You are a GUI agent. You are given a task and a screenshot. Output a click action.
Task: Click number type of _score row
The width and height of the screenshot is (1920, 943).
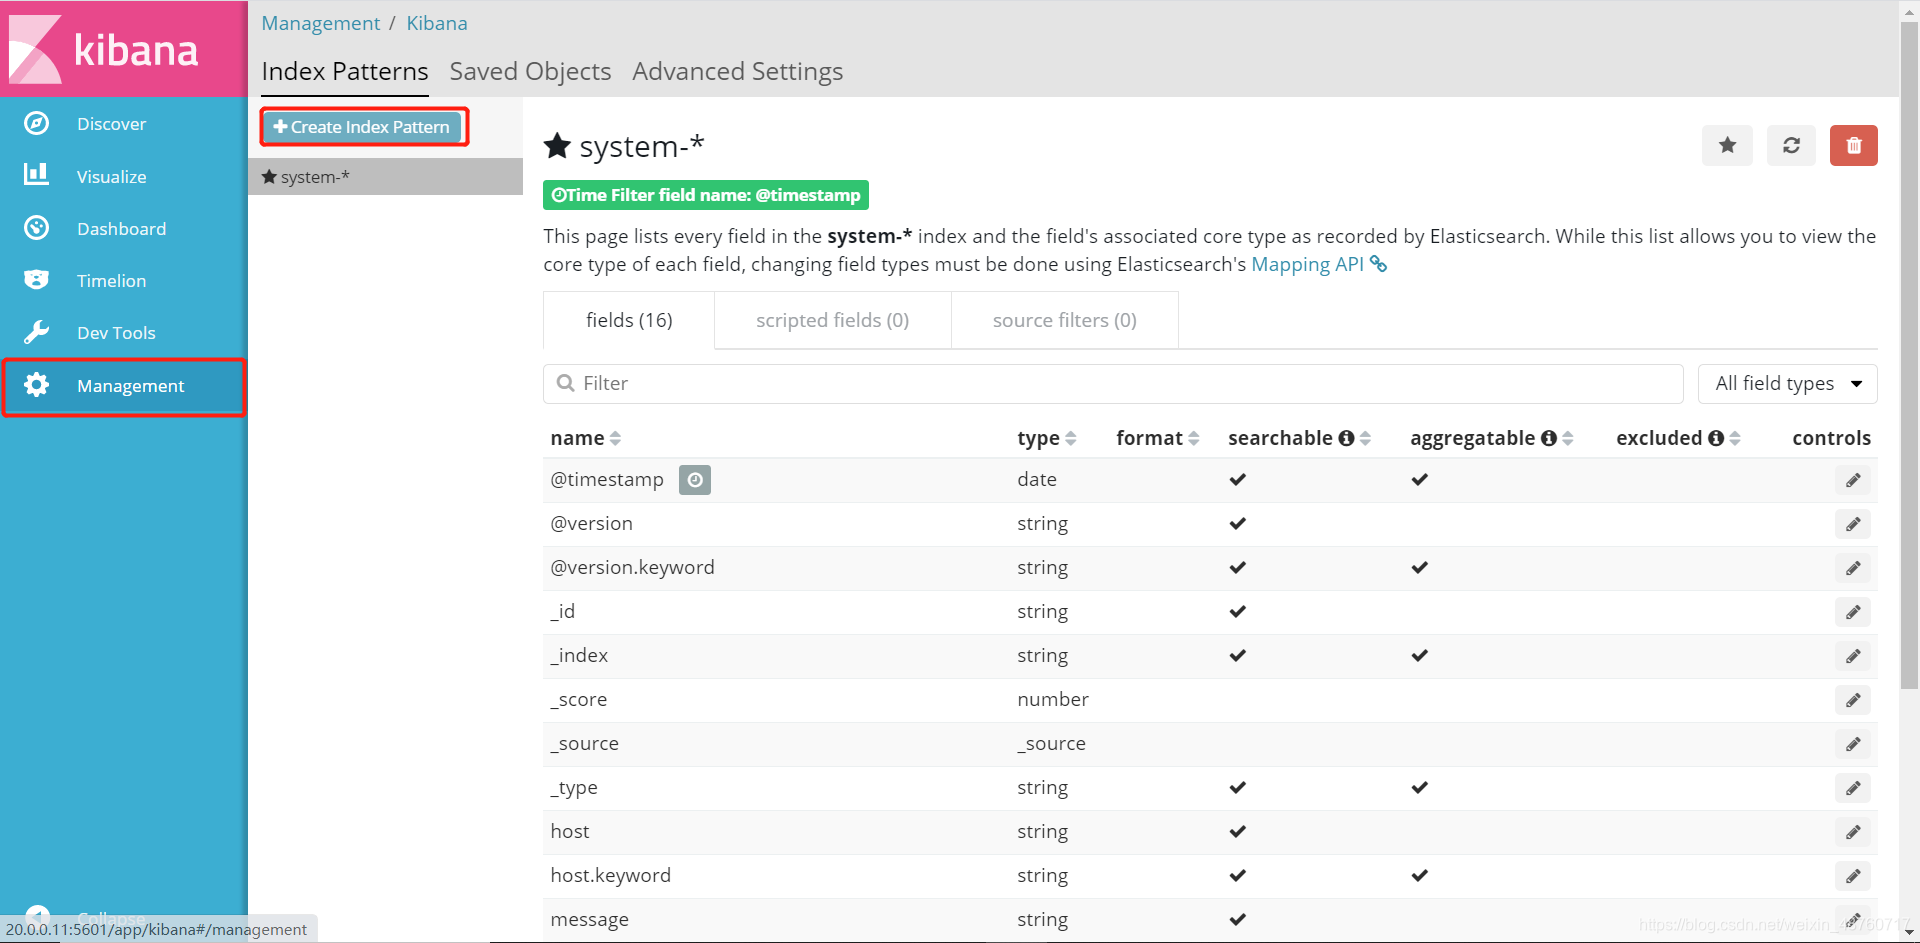1053,700
